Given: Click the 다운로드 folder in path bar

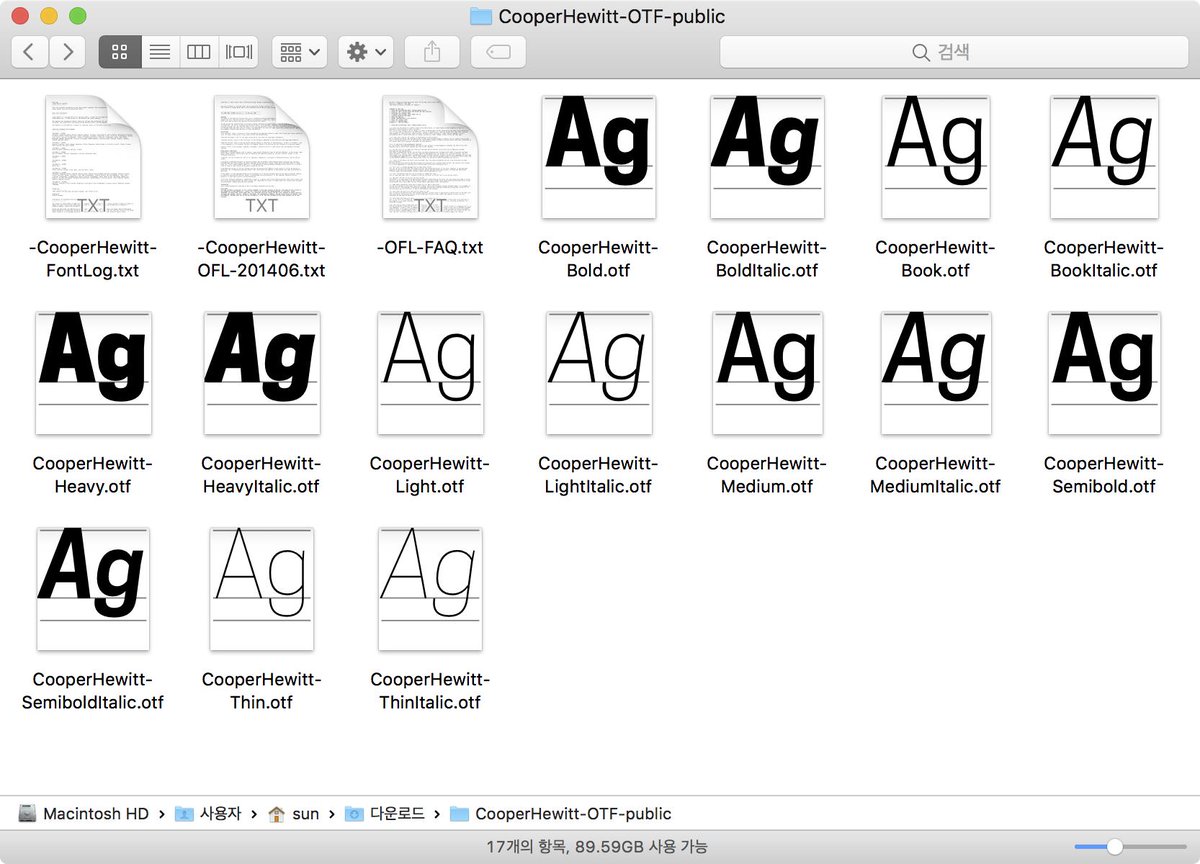Looking at the screenshot, I should pyautogui.click(x=385, y=814).
